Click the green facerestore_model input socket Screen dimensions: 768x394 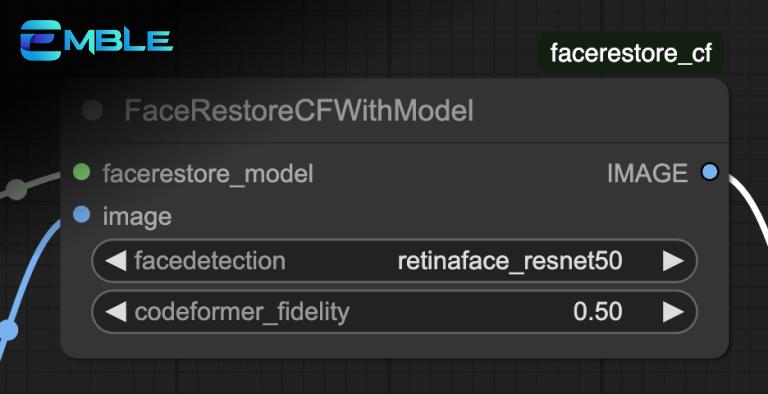pyautogui.click(x=81, y=172)
